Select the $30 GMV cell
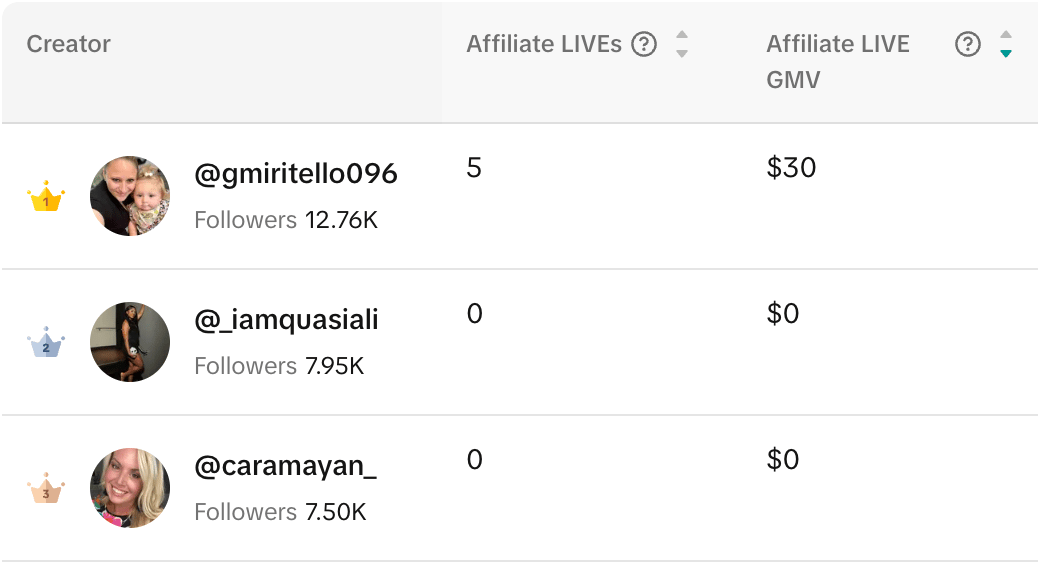 pyautogui.click(x=791, y=167)
